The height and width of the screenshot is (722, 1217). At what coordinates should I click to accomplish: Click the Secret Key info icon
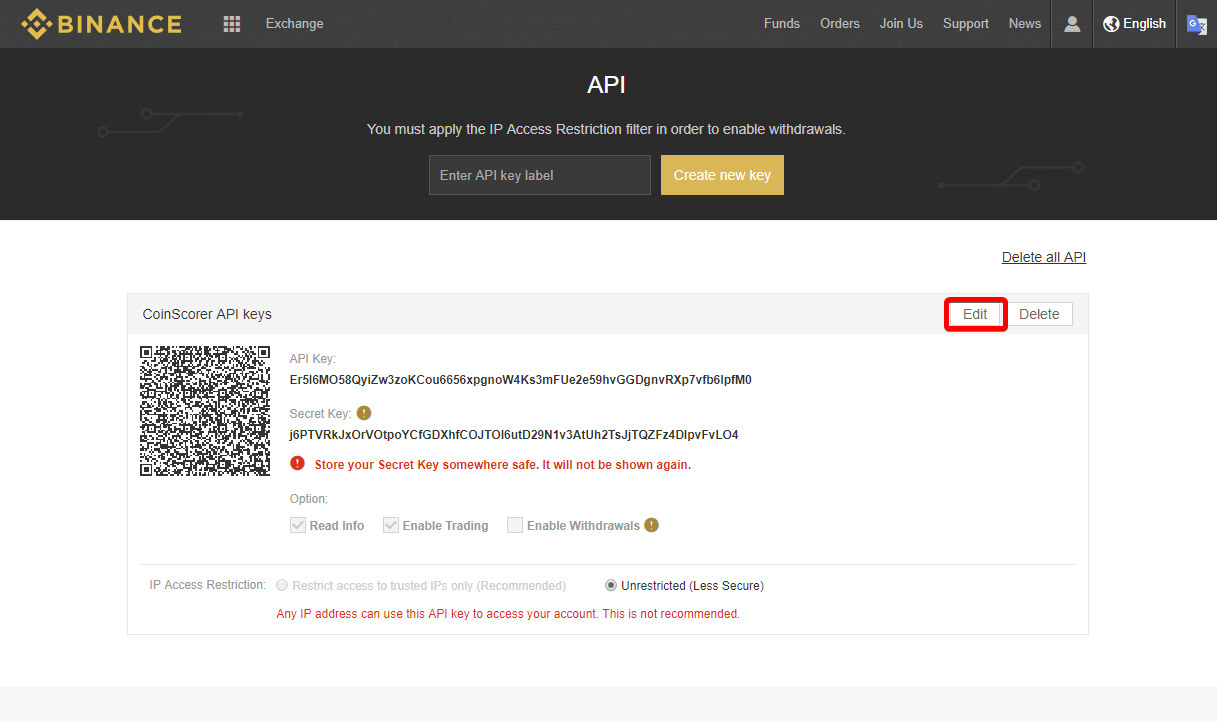(364, 413)
